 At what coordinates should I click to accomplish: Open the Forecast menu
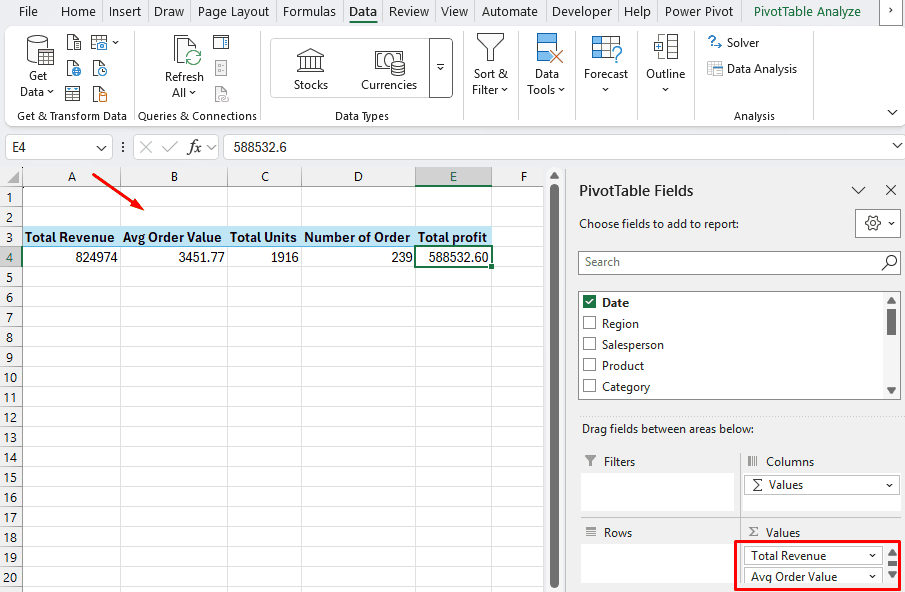[x=605, y=65]
